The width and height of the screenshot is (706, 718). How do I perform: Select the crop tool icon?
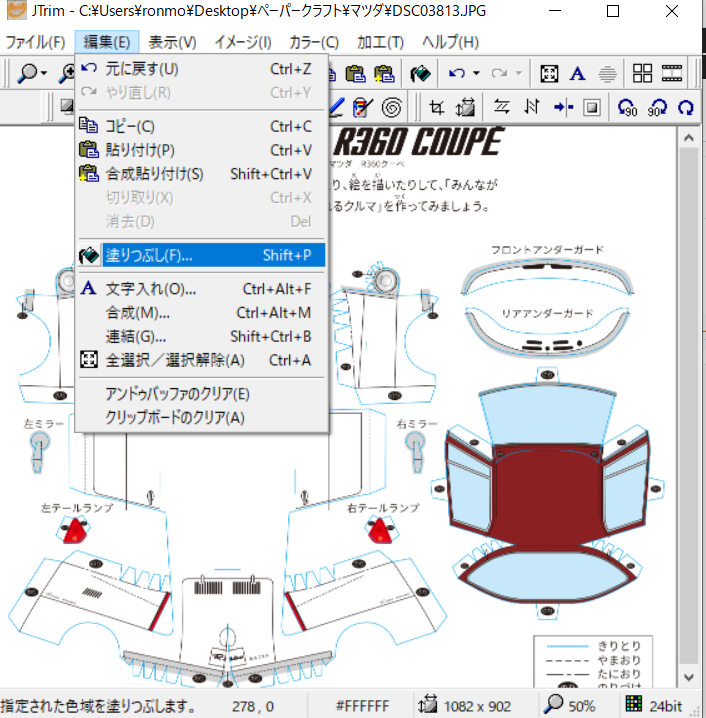(x=436, y=108)
